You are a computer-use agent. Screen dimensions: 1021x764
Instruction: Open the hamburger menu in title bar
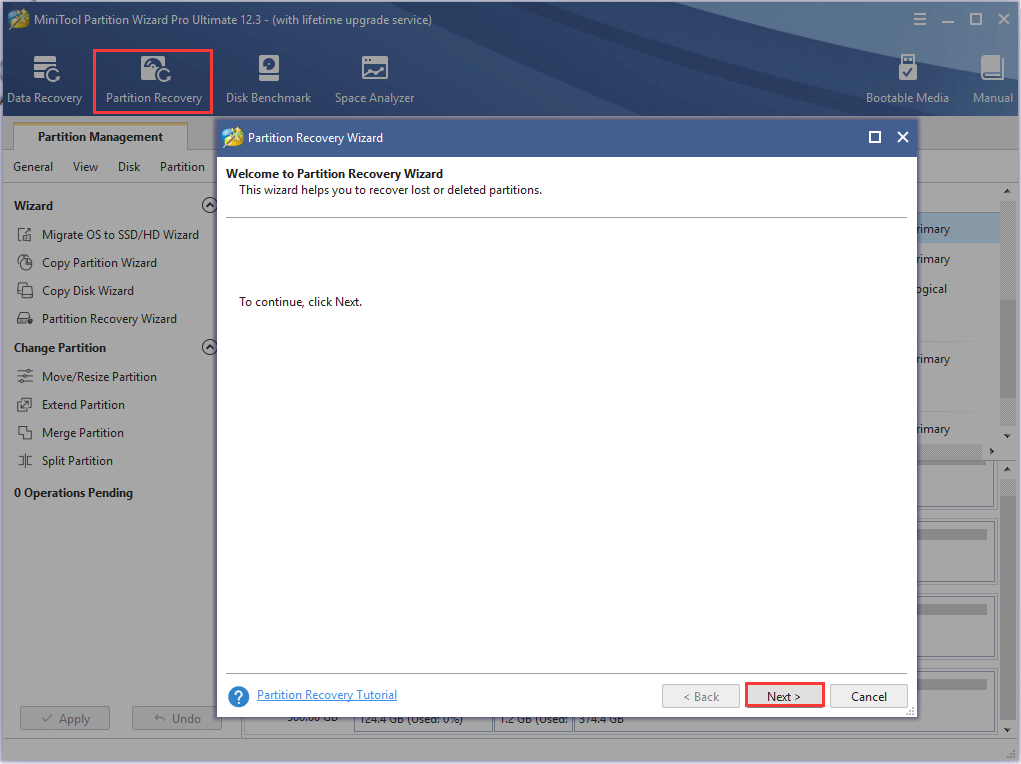(918, 18)
